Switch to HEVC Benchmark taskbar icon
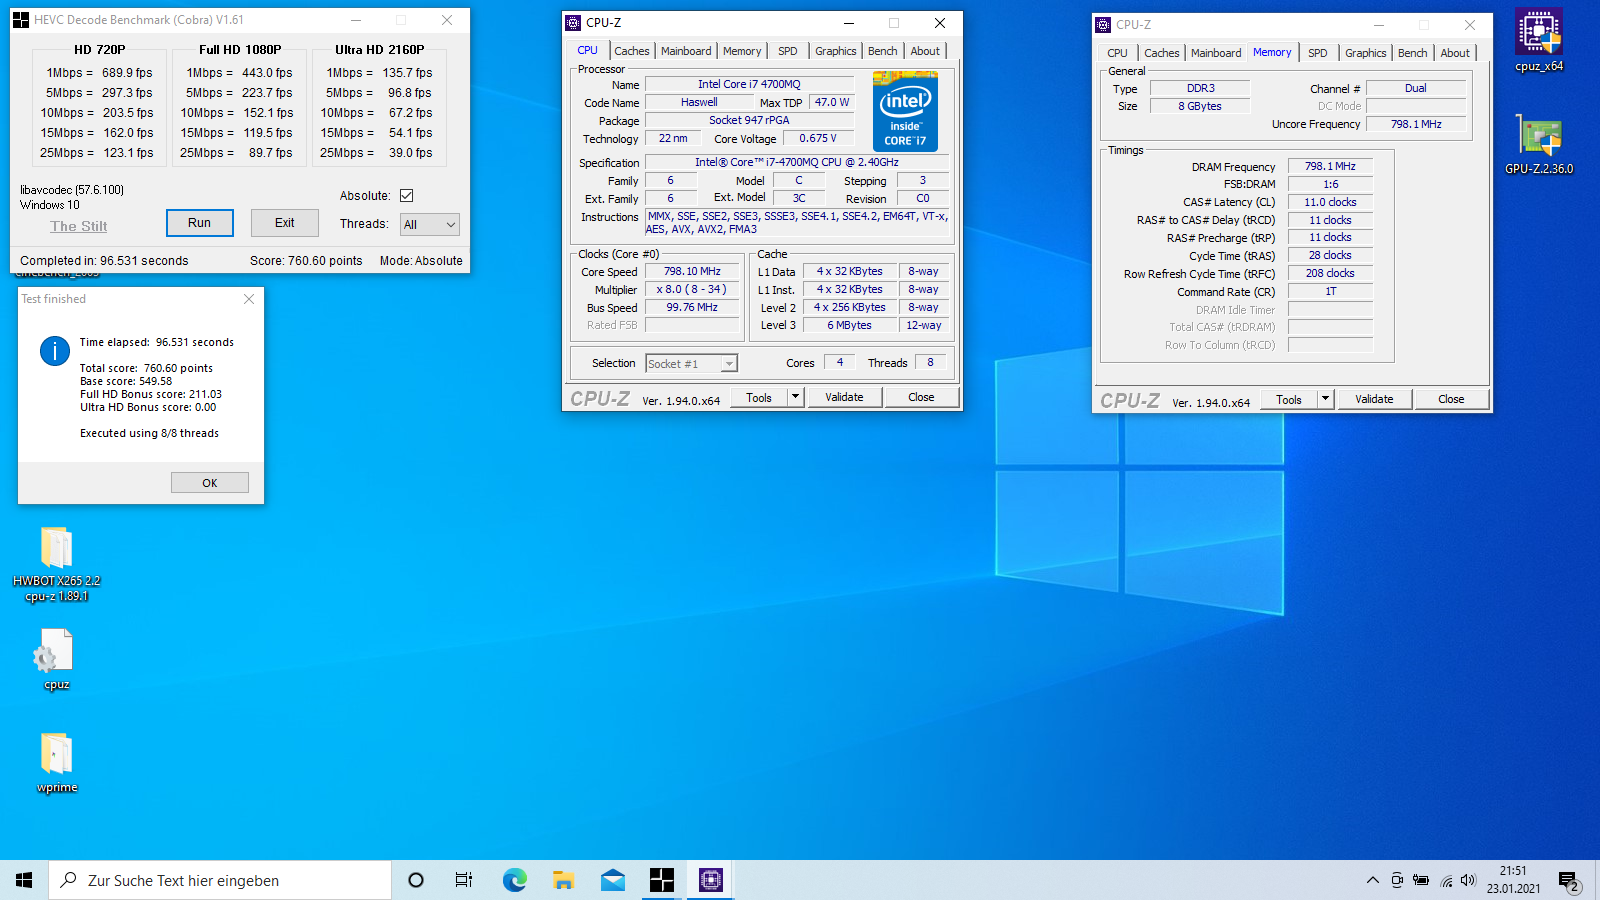The width and height of the screenshot is (1600, 900). 661,880
